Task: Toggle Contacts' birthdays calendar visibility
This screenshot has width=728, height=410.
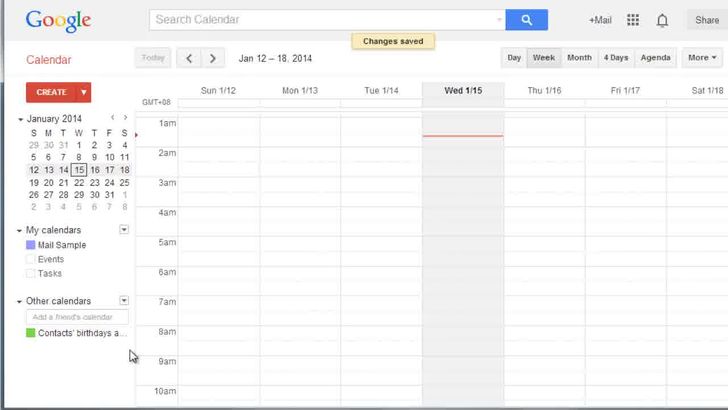Action: [31, 333]
